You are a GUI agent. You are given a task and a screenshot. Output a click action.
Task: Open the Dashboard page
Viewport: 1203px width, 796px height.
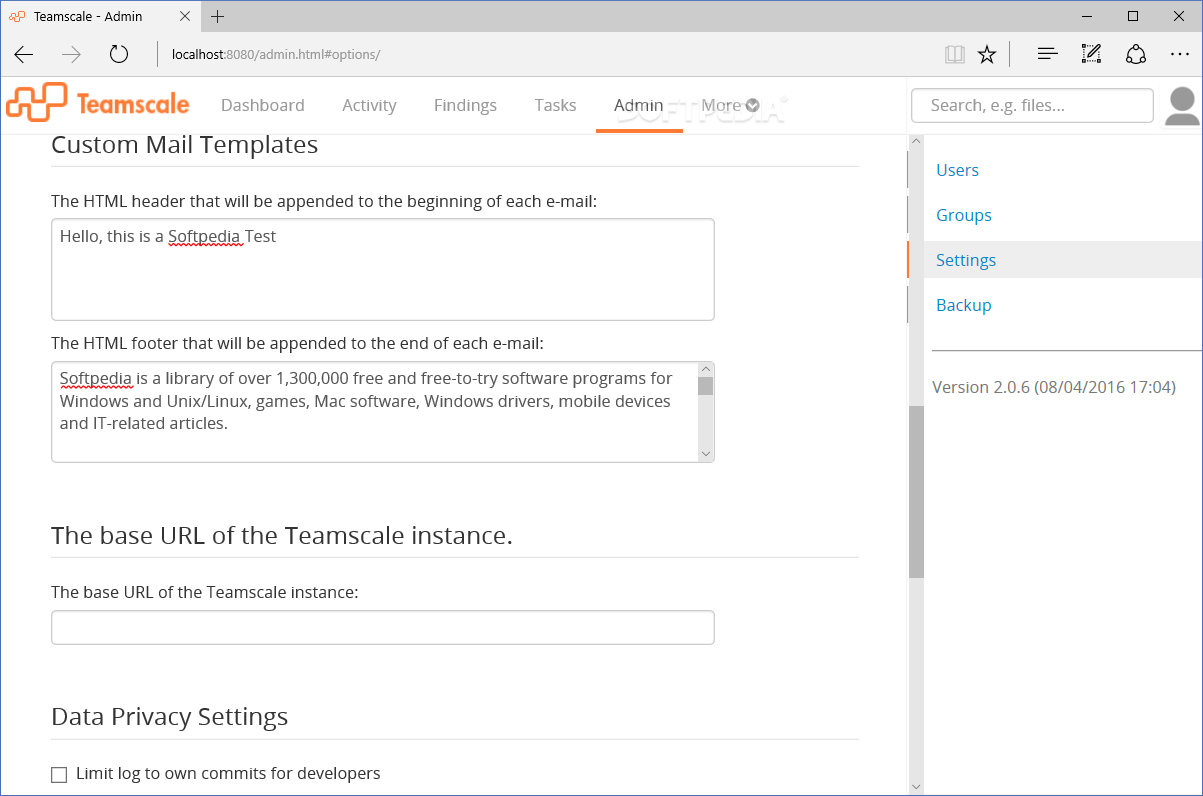point(263,105)
